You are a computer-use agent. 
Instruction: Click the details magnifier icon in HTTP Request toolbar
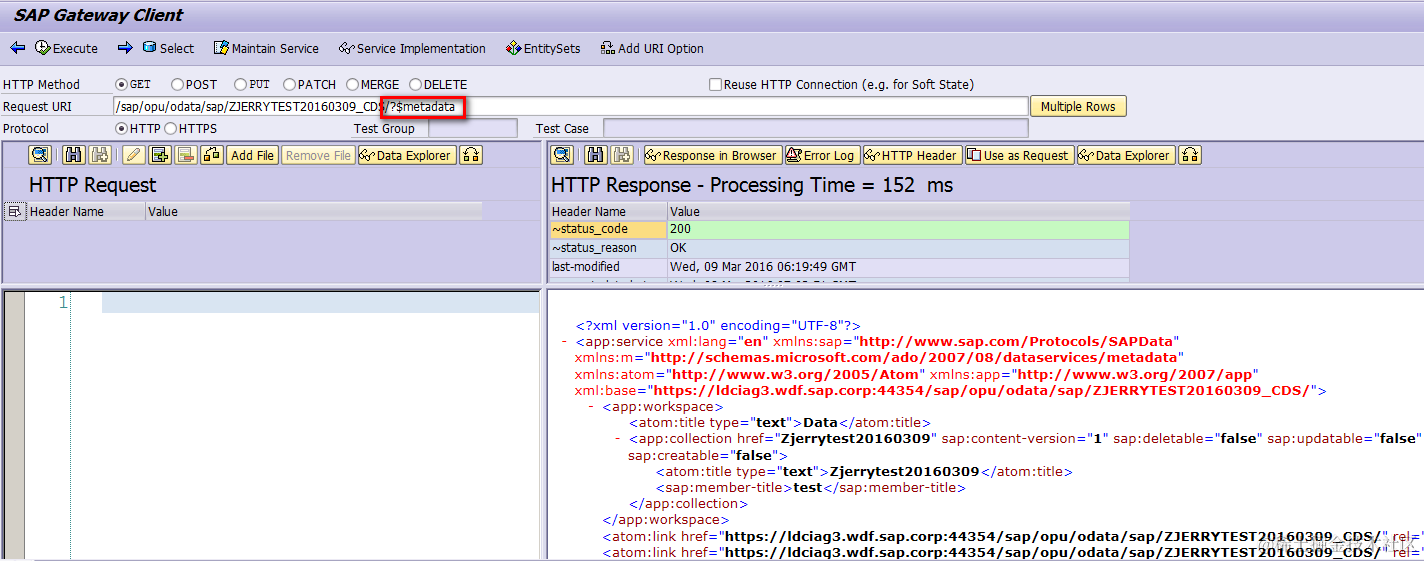coord(40,155)
